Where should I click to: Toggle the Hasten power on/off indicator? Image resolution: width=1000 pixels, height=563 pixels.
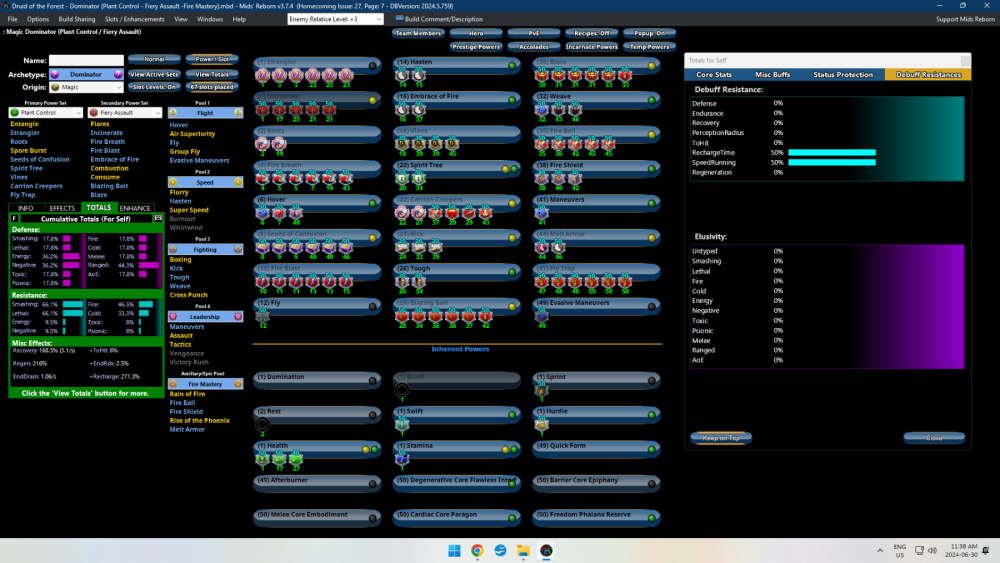[512, 66]
